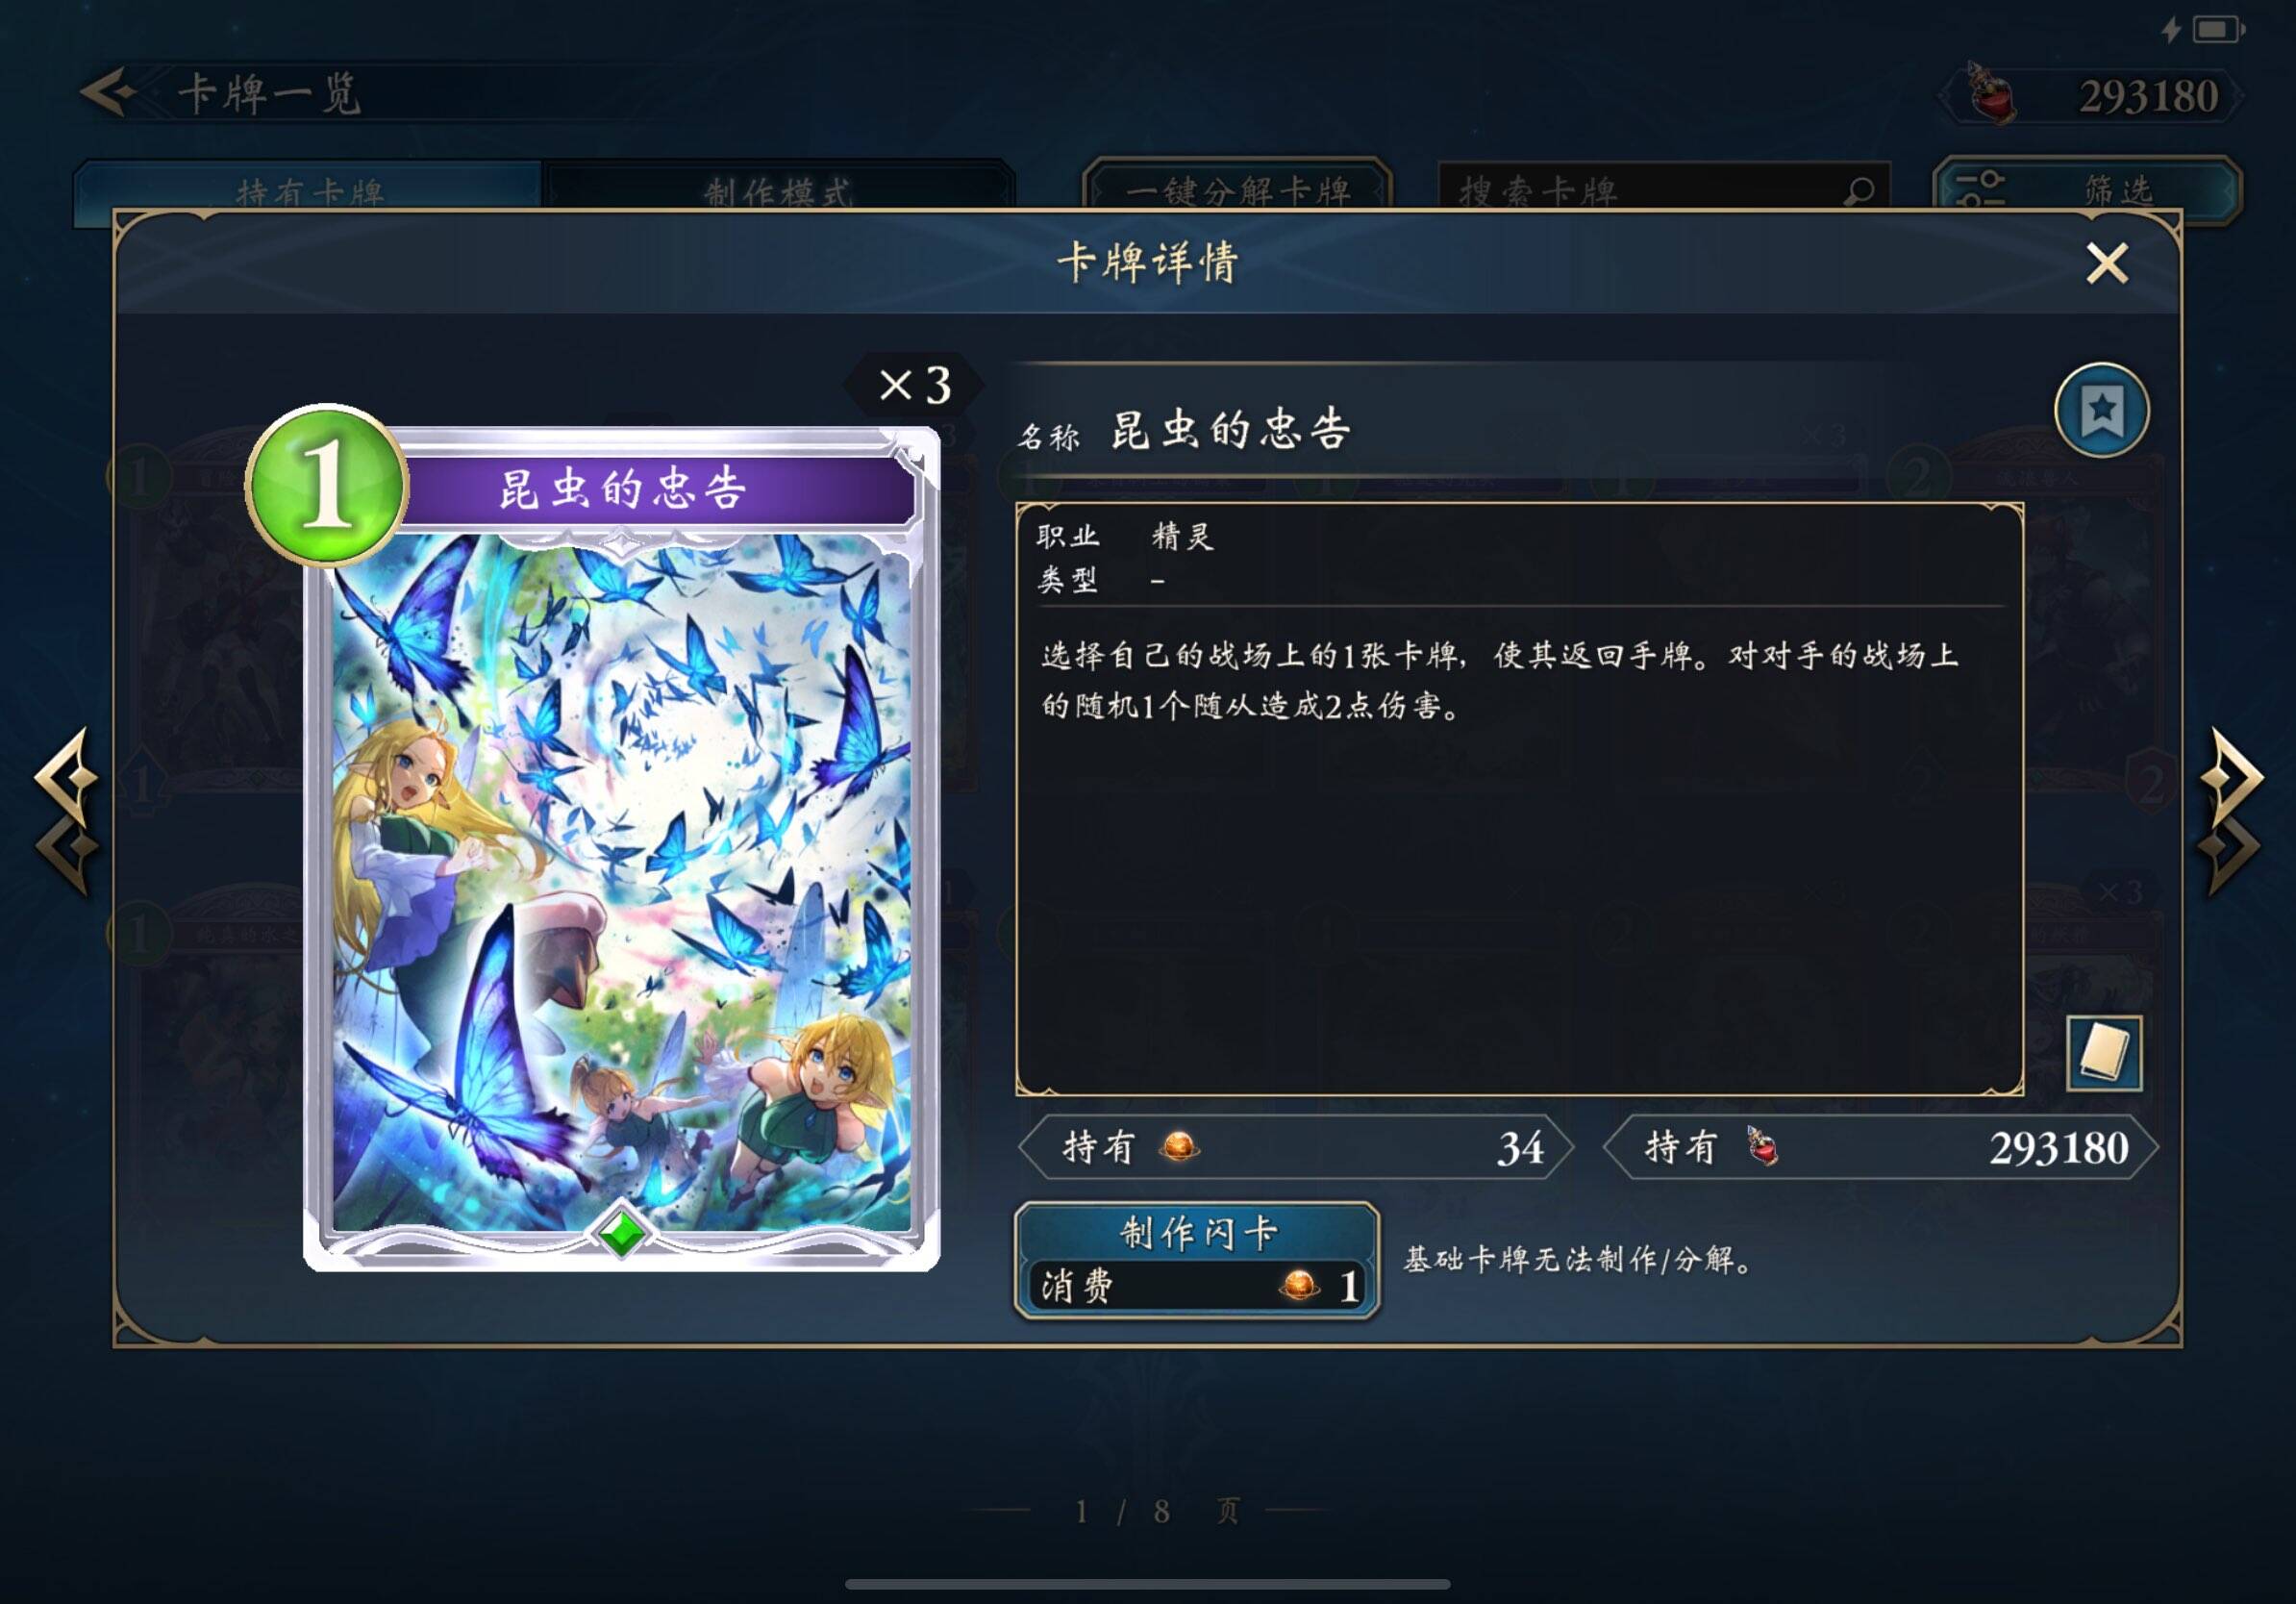This screenshot has width=2296, height=1604.
Task: Click the green rarity gem below the card art
Action: tap(622, 1232)
